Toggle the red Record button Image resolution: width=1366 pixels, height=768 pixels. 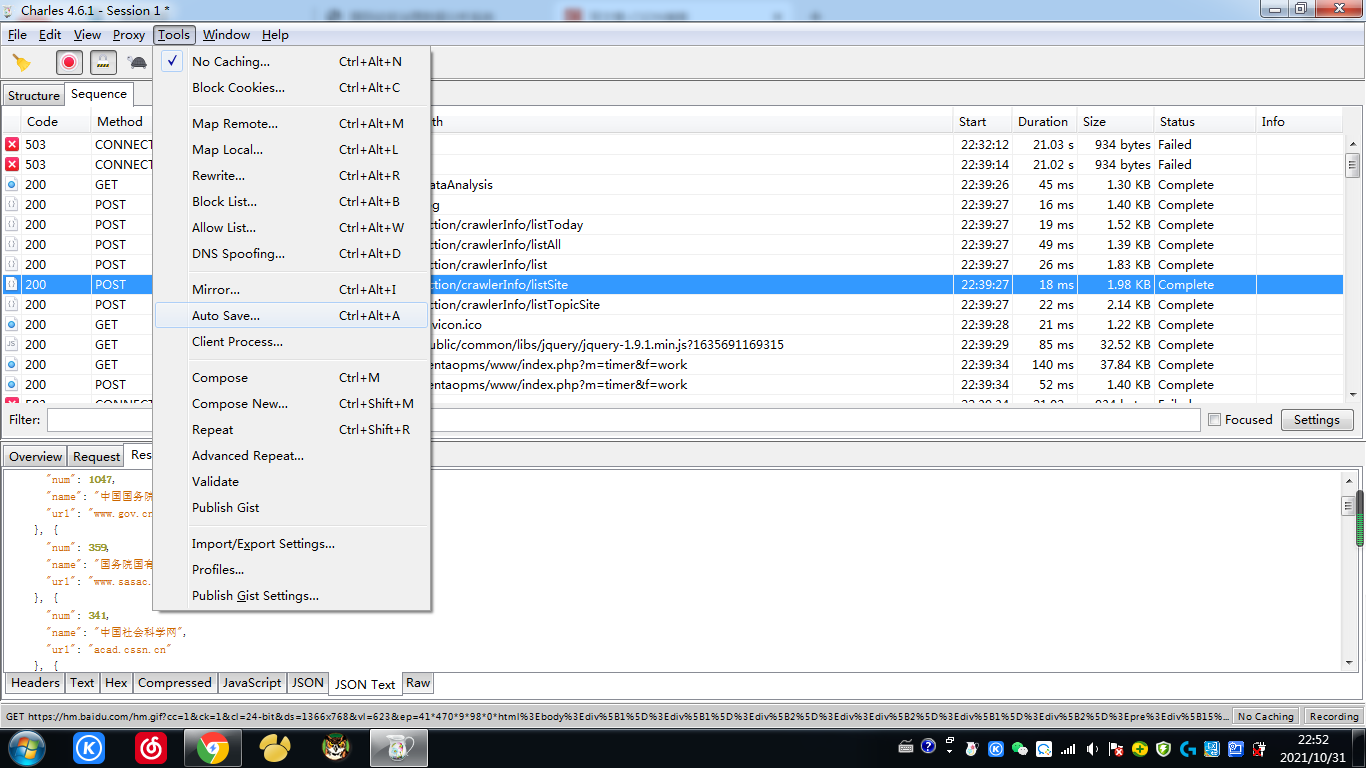point(69,63)
